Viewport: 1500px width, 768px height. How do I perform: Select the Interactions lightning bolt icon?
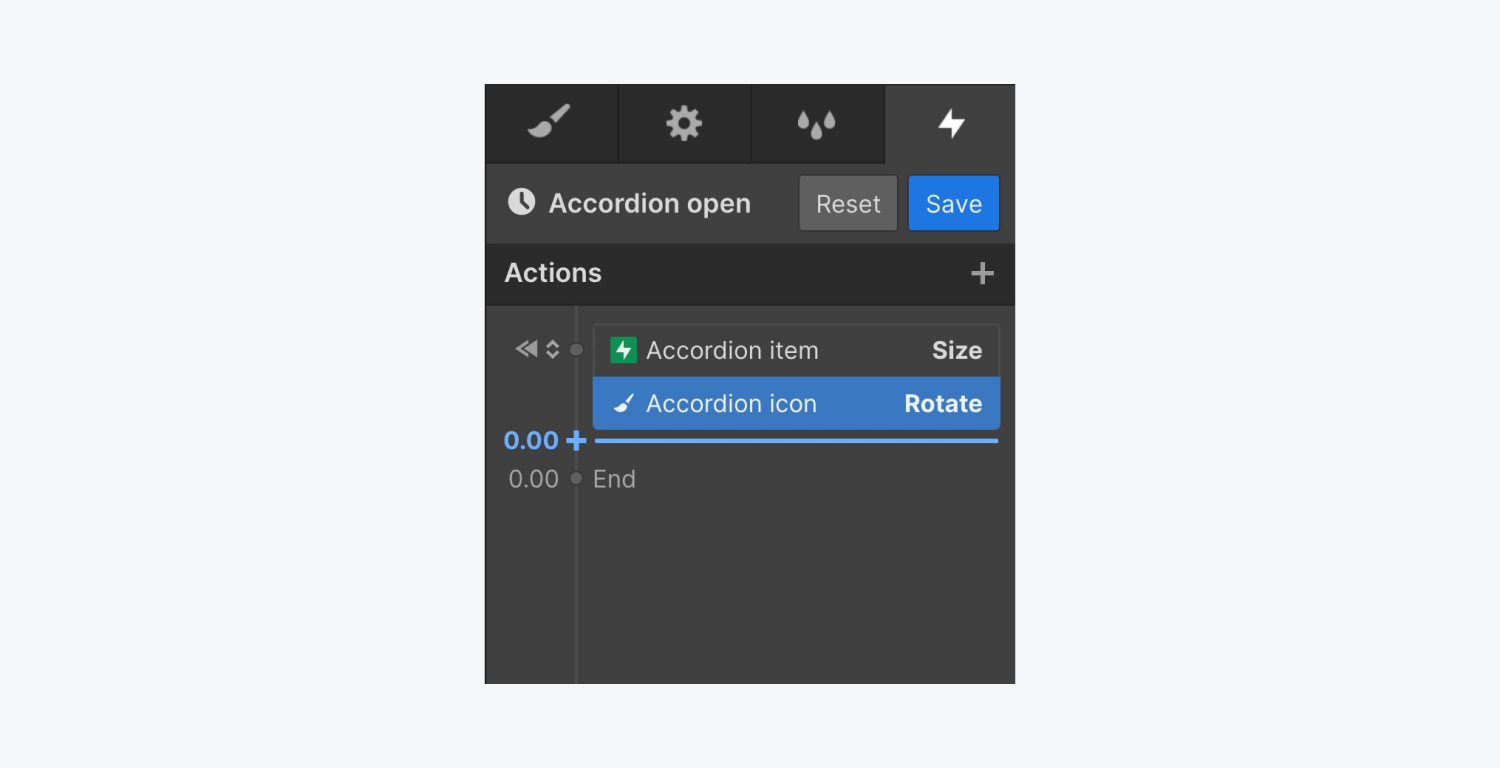click(x=950, y=123)
